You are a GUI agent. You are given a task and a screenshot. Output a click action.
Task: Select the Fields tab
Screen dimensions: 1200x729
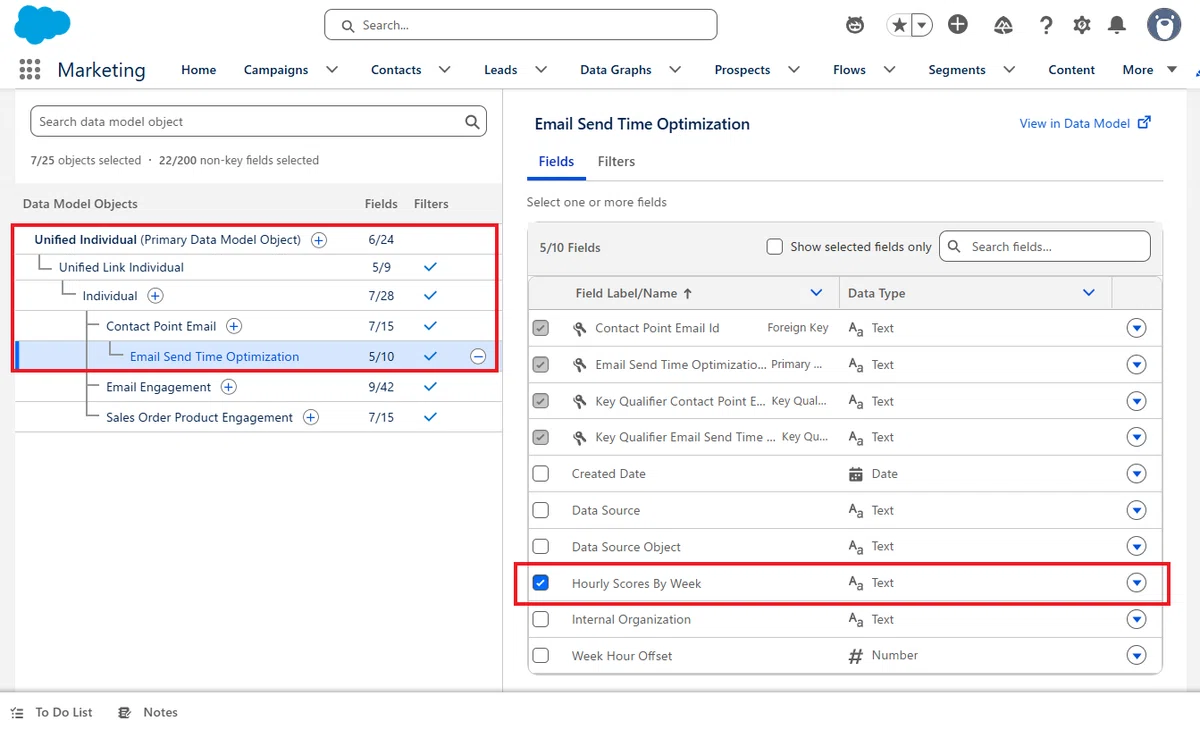tap(556, 161)
